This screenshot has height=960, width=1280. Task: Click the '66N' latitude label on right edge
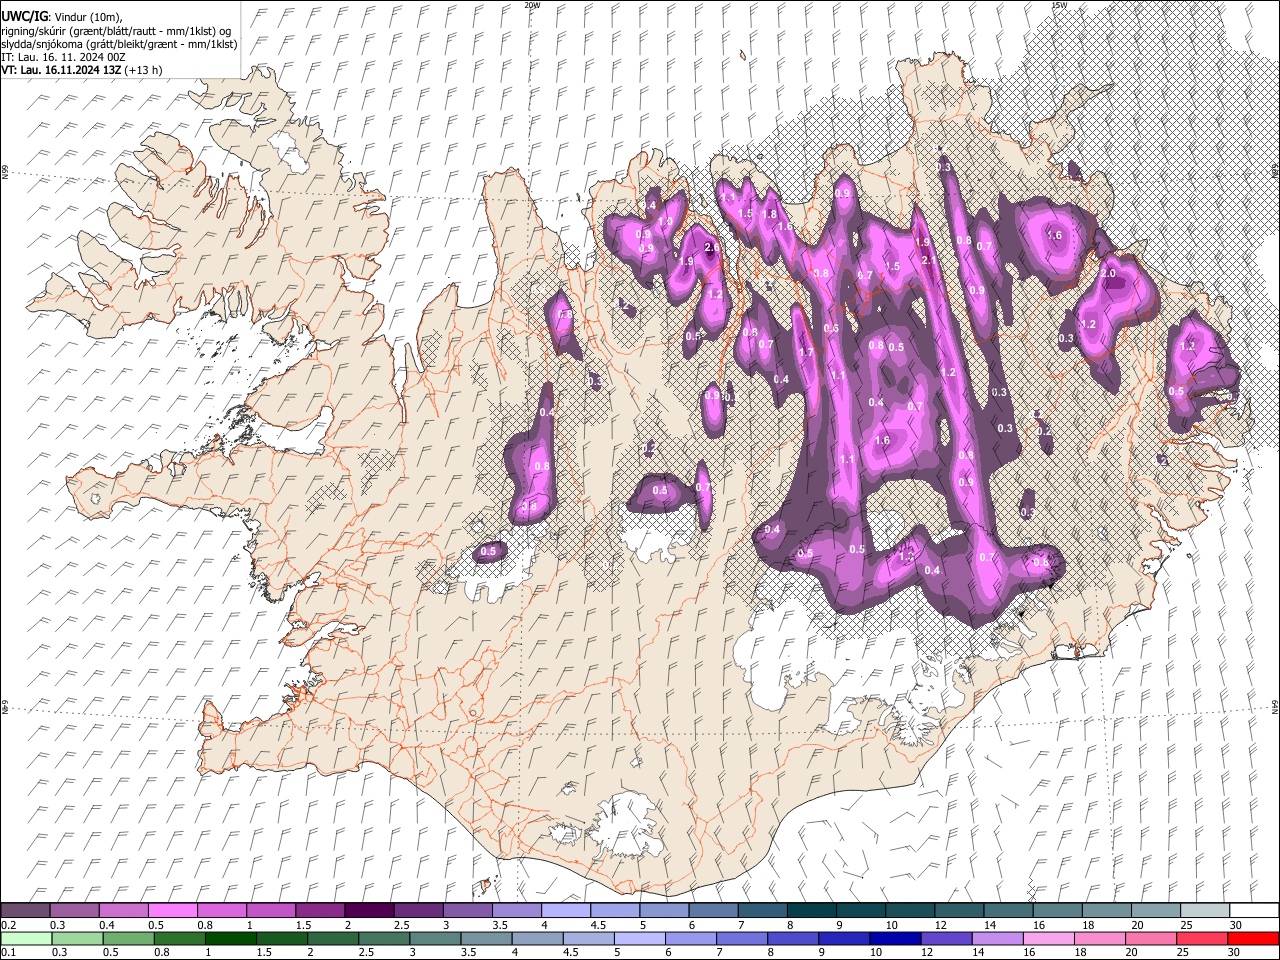click(1275, 171)
